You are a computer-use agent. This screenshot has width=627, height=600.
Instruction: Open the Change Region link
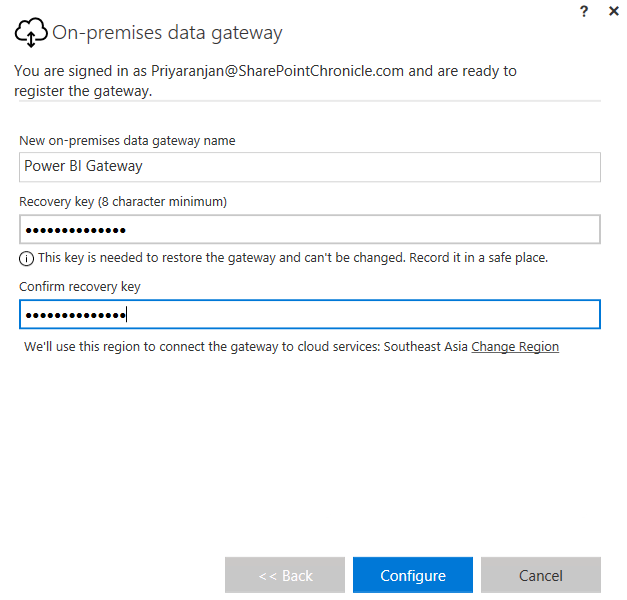pyautogui.click(x=515, y=346)
